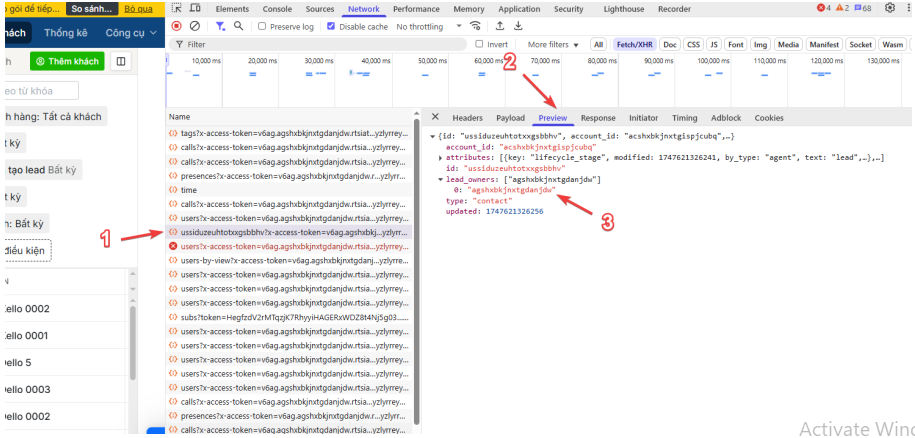Activate the inspect element picker icon

[x=177, y=9]
